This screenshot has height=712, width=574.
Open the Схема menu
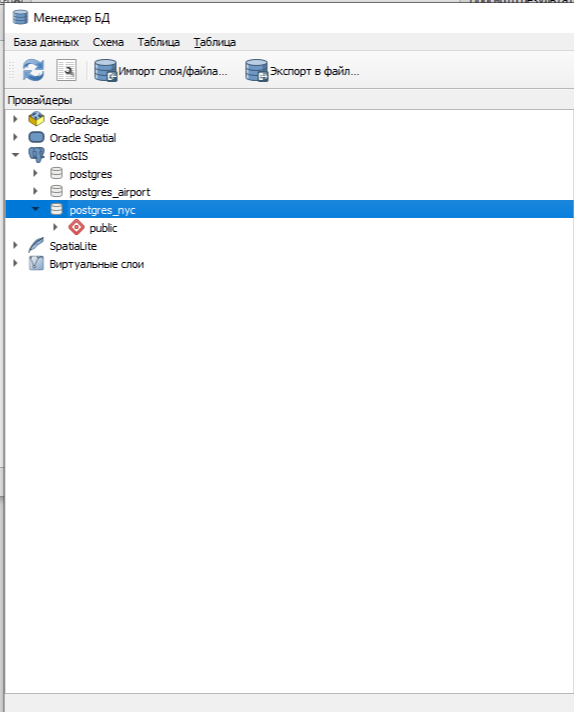(x=108, y=42)
